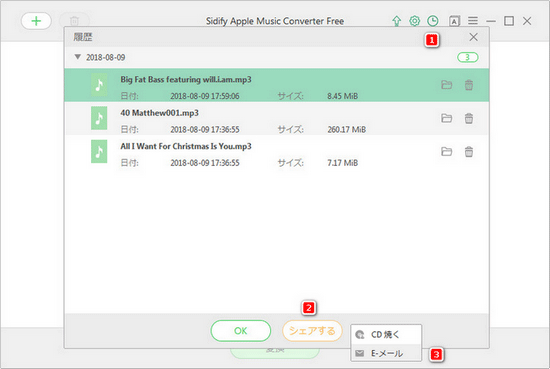The width and height of the screenshot is (550, 369).
Task: Click the green add files plus button
Action: [36, 21]
